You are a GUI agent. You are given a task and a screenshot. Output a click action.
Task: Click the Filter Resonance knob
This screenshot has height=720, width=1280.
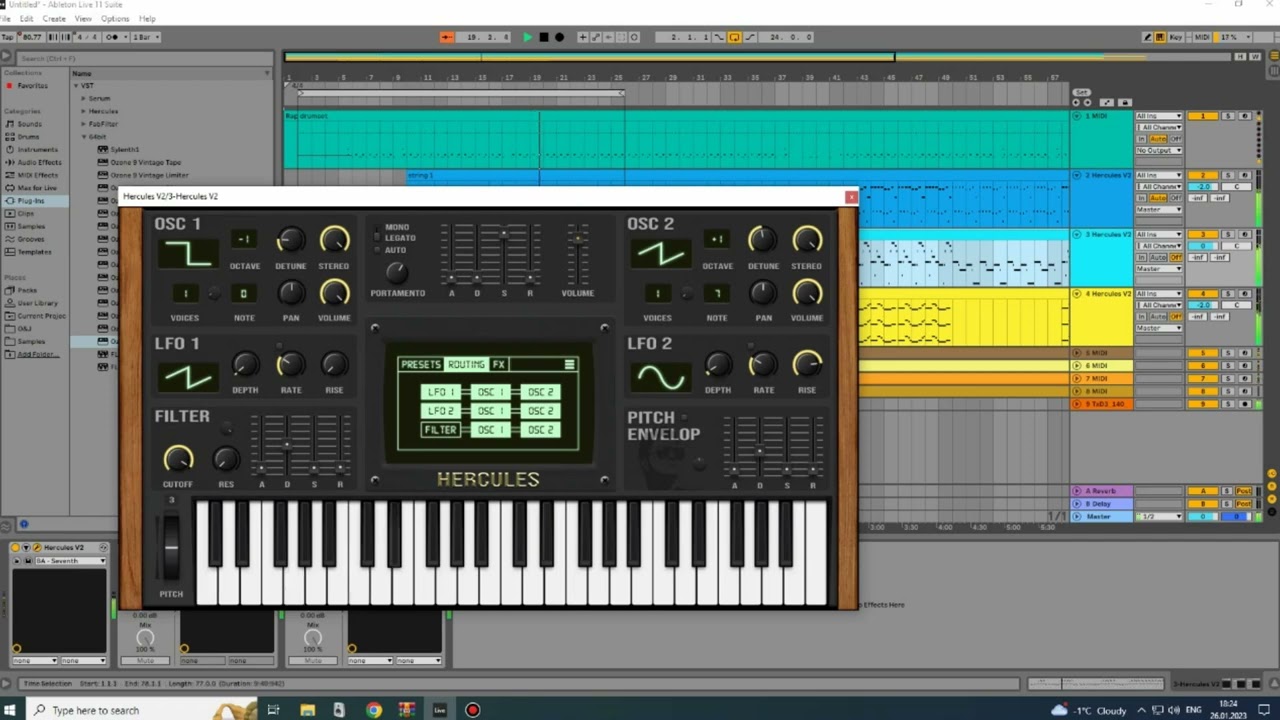pyautogui.click(x=226, y=459)
